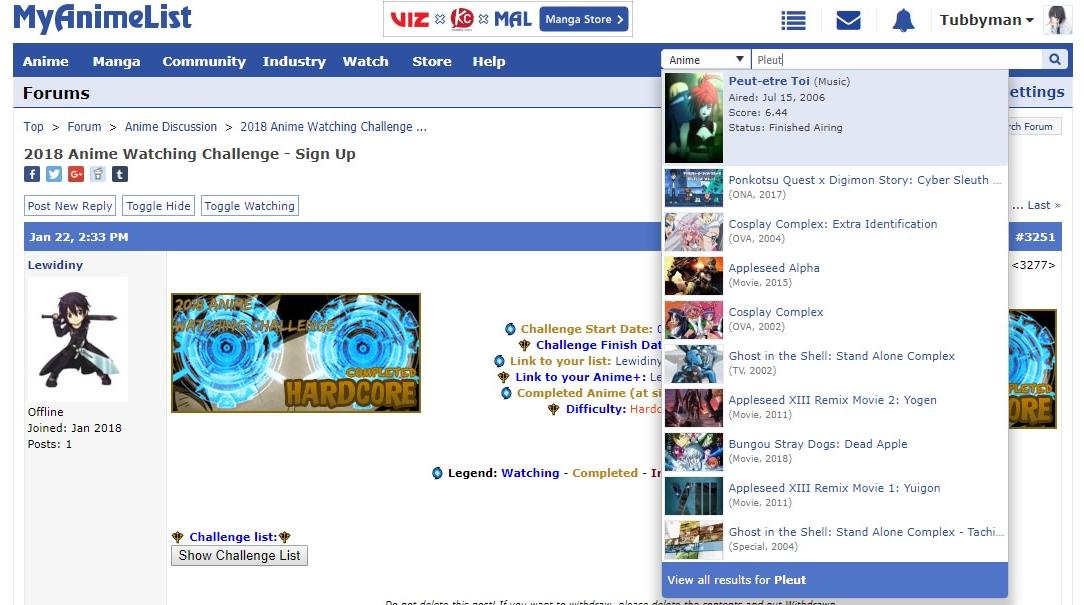Screen dimensions: 1084x605
Task: Select Ghost in the Shell TV 2002 result
Action: pos(834,364)
